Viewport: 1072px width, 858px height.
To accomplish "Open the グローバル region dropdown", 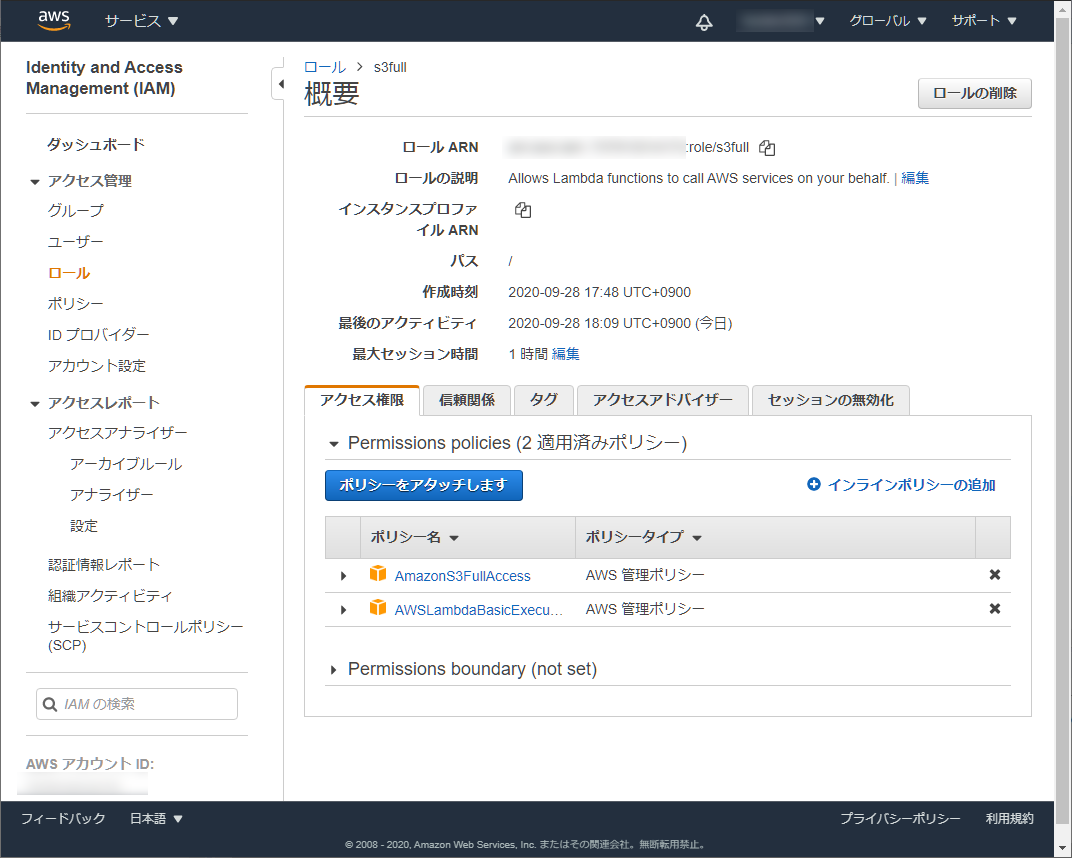I will pos(887,21).
